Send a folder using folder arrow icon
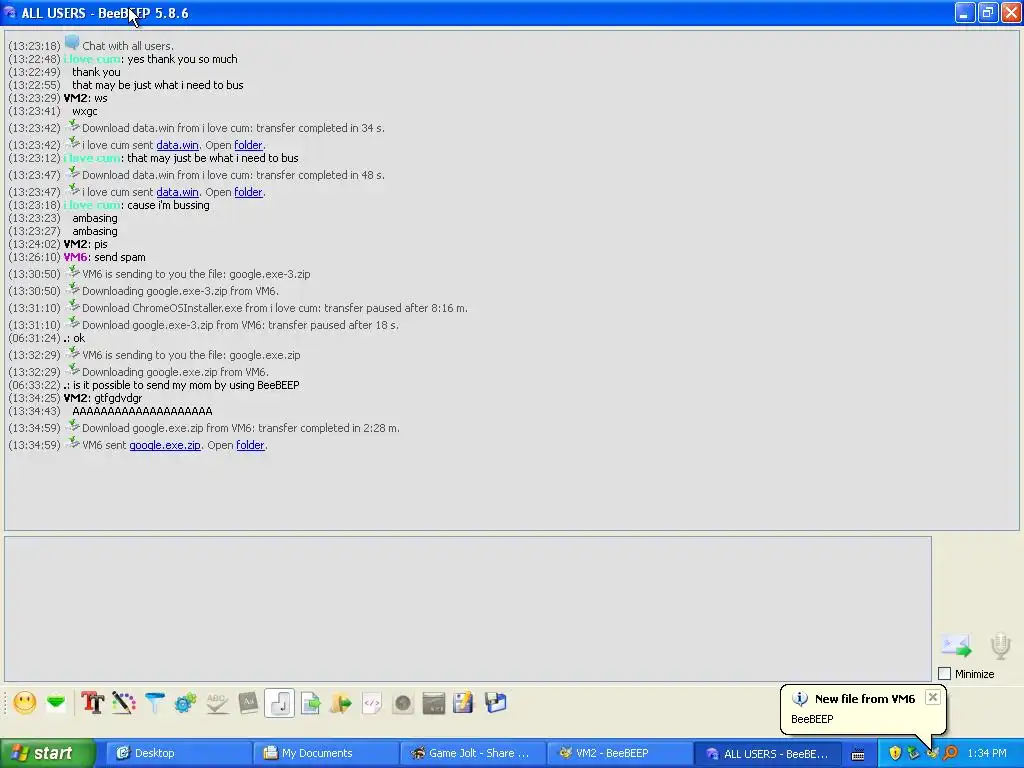1024x768 pixels. tap(341, 703)
